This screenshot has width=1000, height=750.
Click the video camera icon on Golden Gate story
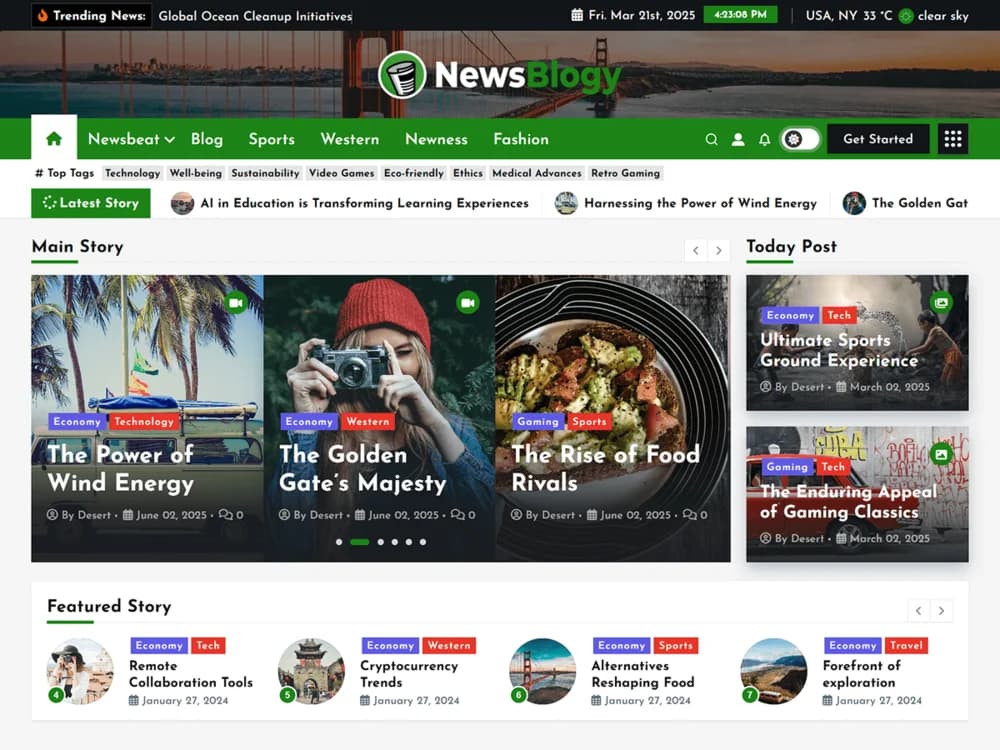[466, 303]
